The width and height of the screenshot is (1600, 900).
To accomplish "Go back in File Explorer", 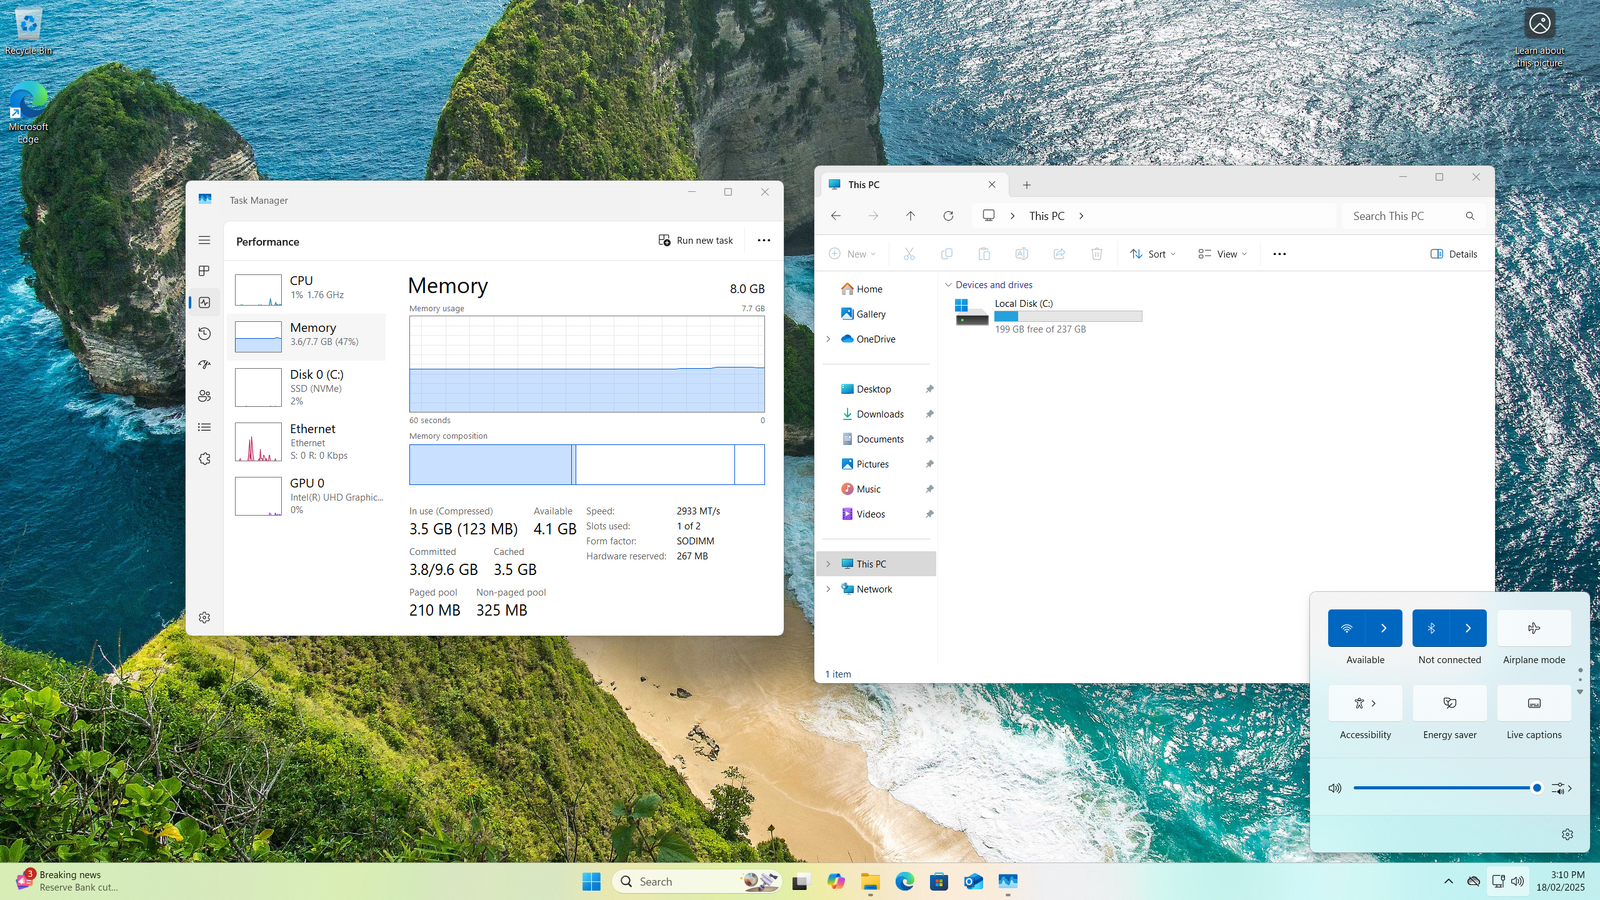I will pyautogui.click(x=836, y=216).
